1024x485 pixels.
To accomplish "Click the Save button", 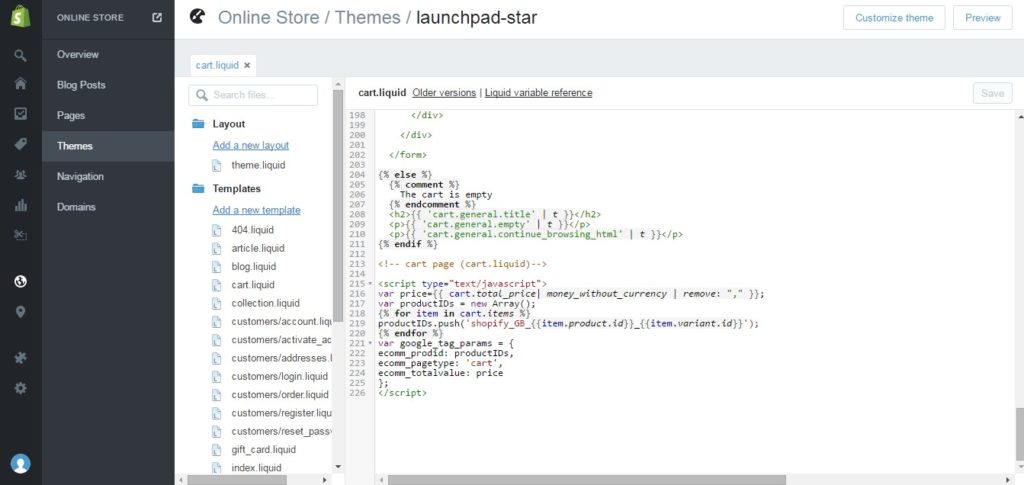I will pos(992,93).
